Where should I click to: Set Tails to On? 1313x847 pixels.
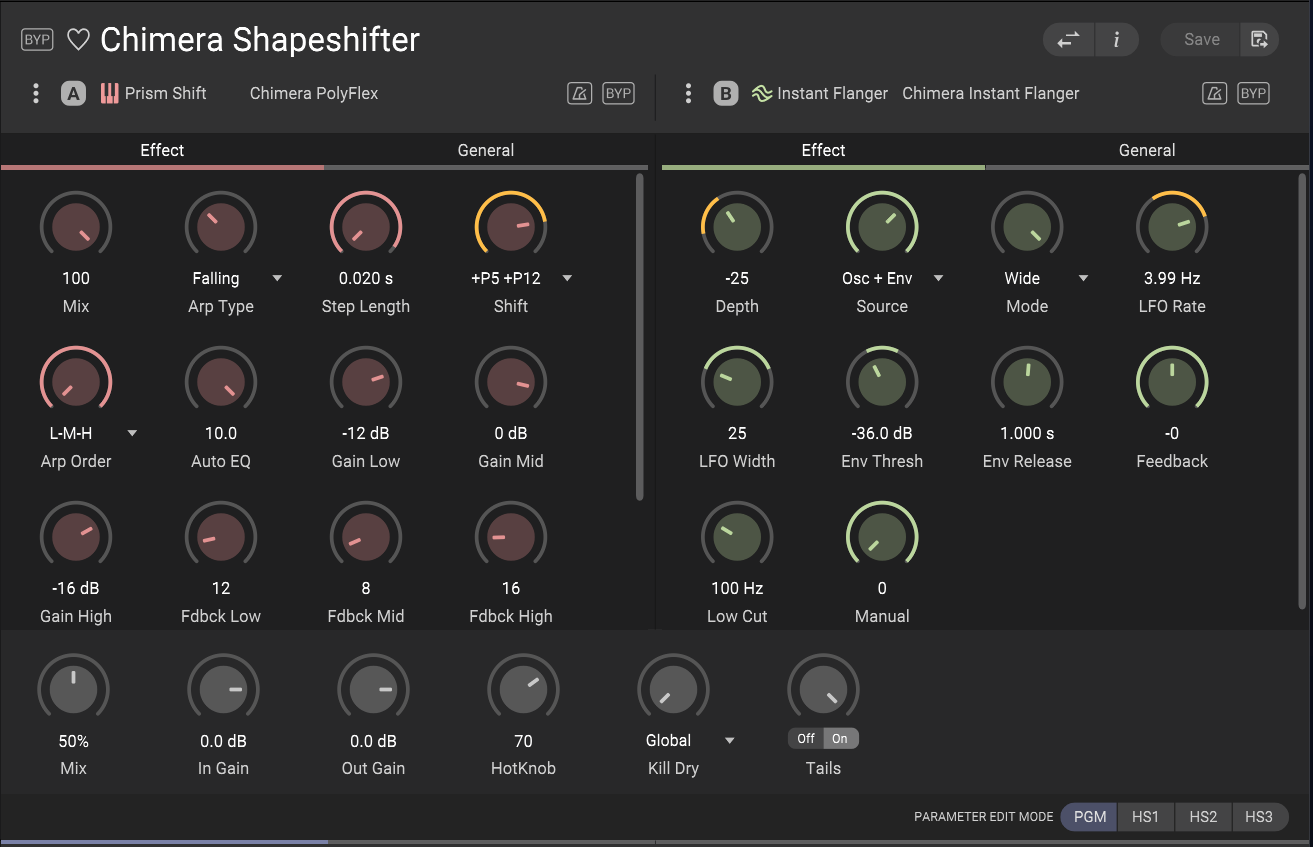[840, 739]
